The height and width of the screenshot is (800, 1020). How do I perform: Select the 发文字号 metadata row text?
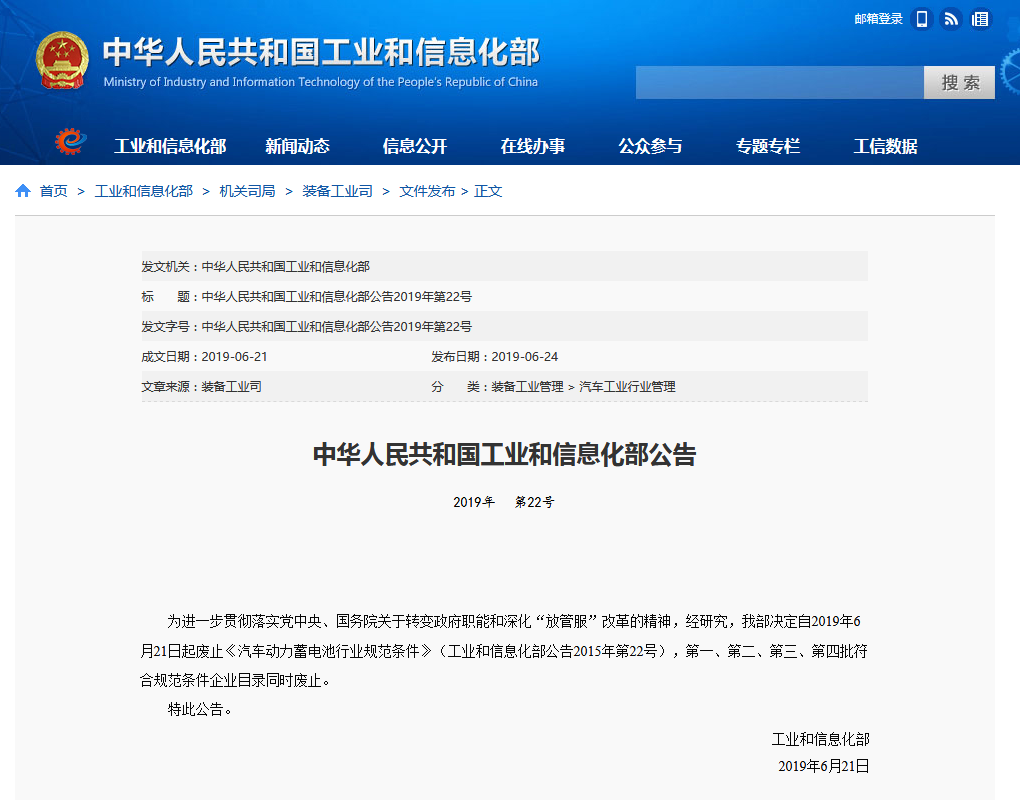coord(306,327)
